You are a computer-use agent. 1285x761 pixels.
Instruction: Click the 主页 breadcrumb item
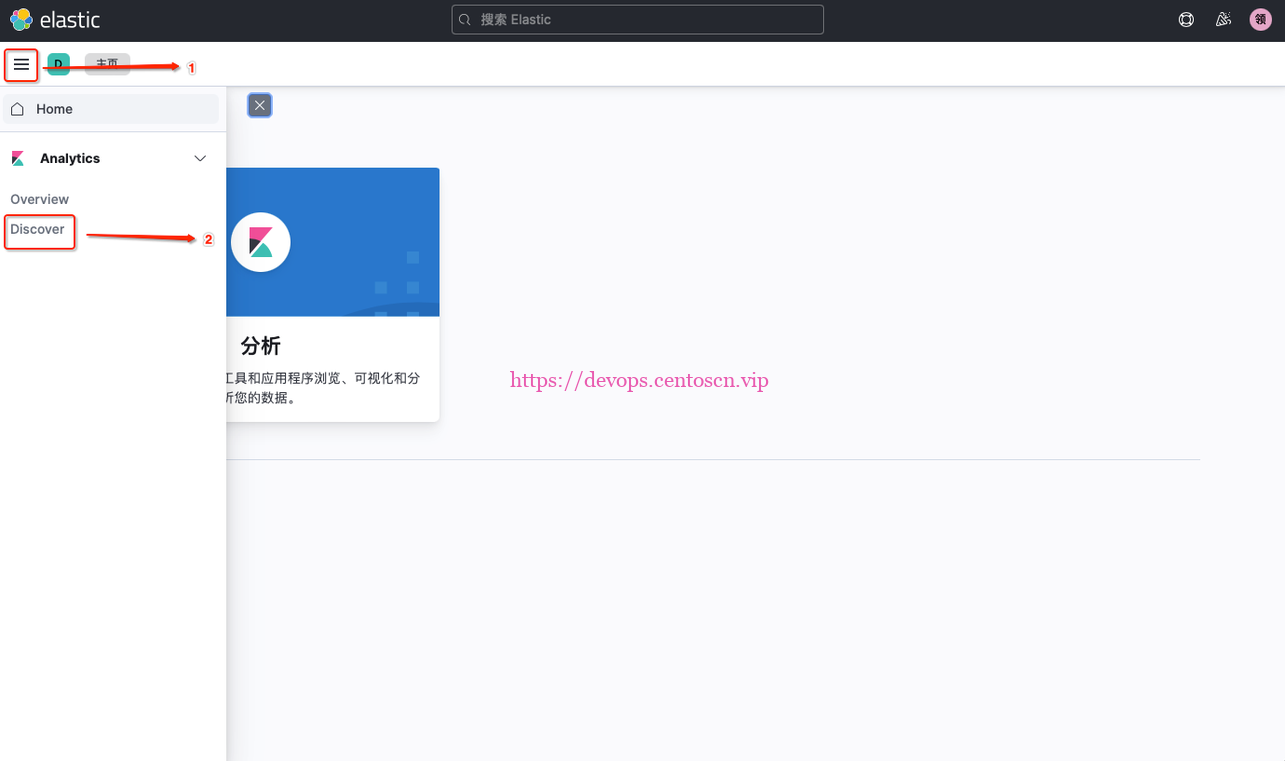(x=107, y=63)
